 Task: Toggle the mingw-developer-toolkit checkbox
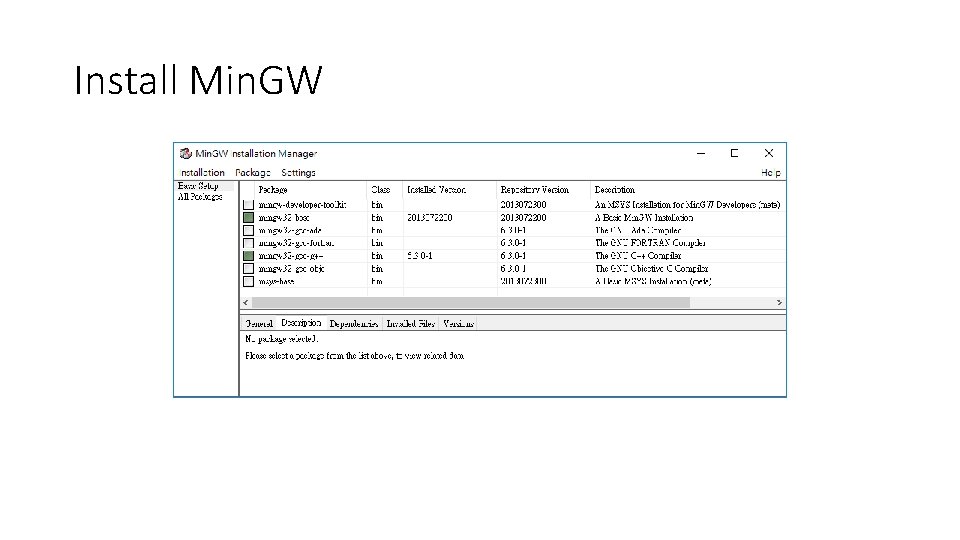tap(248, 204)
